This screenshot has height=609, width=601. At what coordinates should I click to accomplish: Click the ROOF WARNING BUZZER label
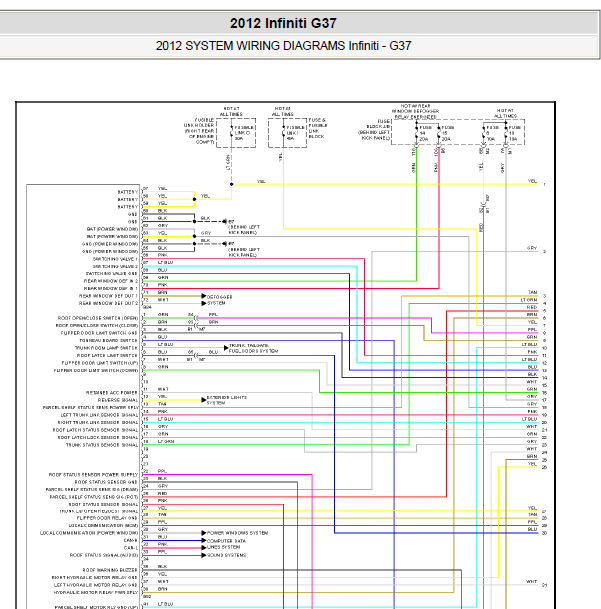[110, 570]
